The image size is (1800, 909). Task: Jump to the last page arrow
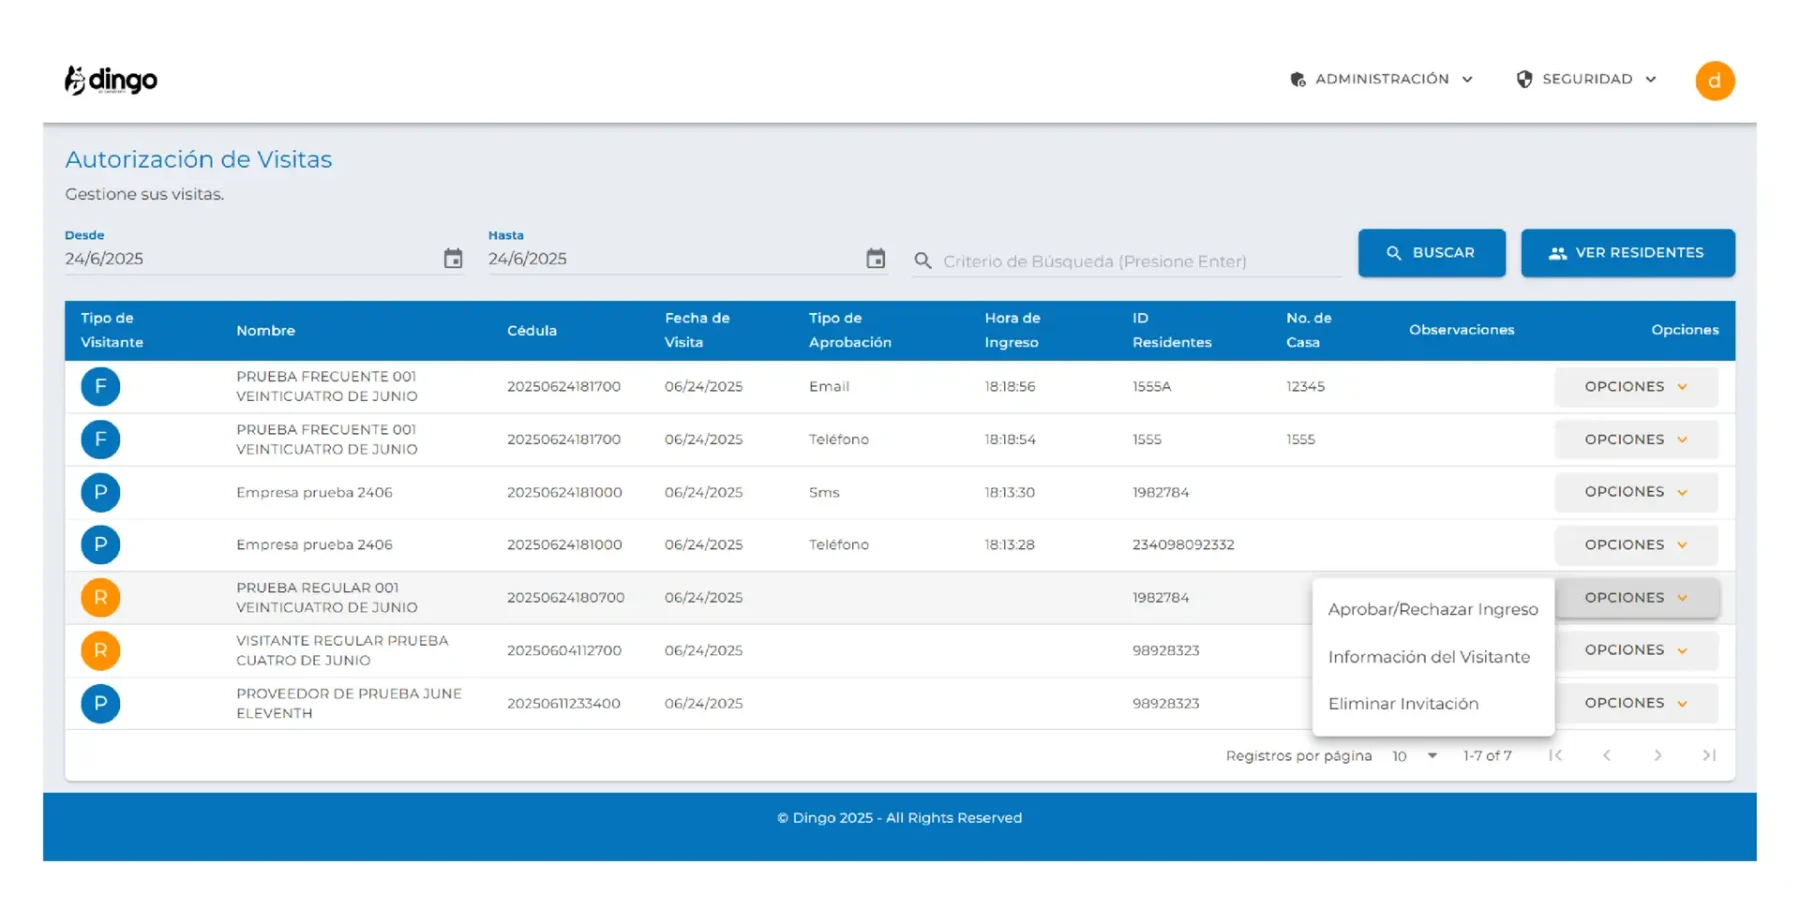pyautogui.click(x=1709, y=756)
